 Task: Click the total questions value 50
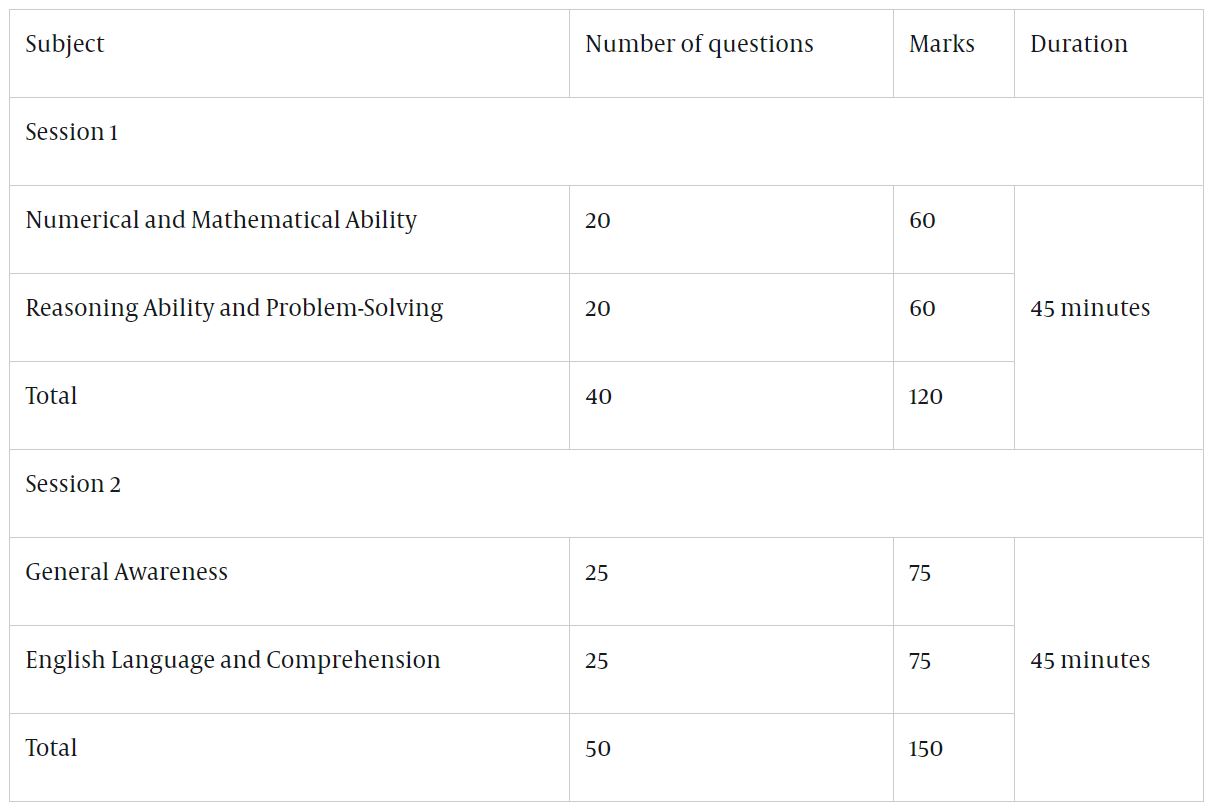[x=598, y=748]
